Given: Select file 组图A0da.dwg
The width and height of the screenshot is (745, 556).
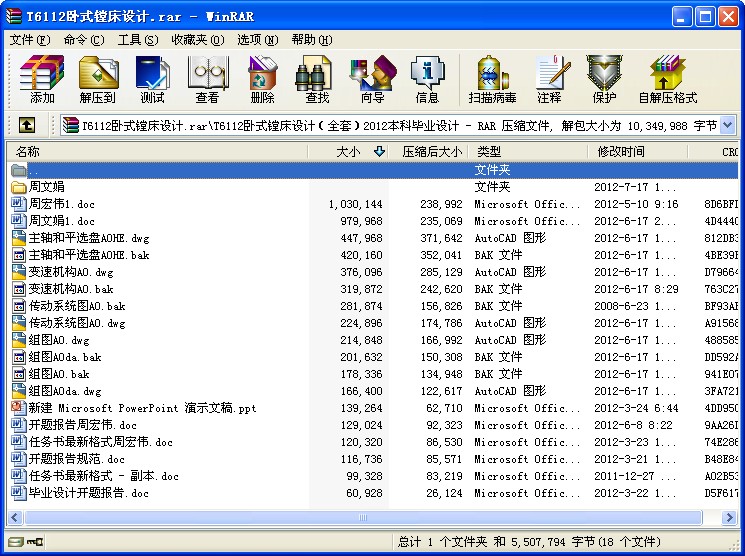Looking at the screenshot, I should pyautogui.click(x=65, y=391).
